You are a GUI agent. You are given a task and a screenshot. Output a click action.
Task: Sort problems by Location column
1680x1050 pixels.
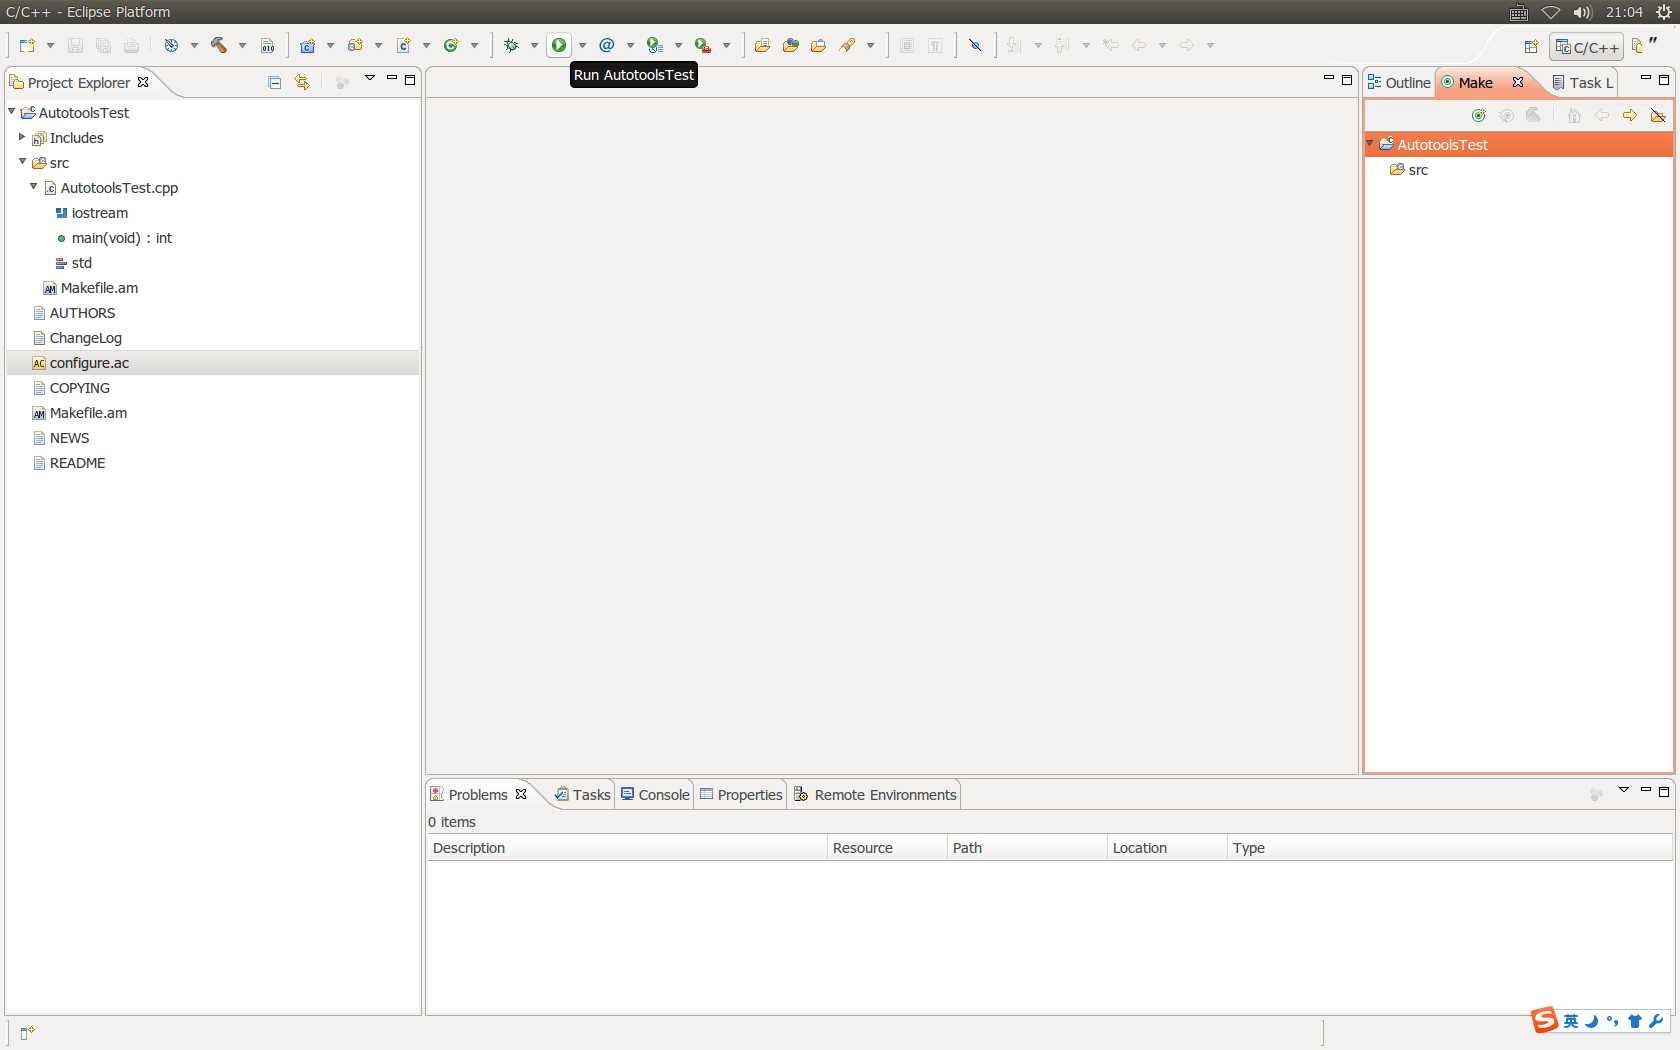1167,848
